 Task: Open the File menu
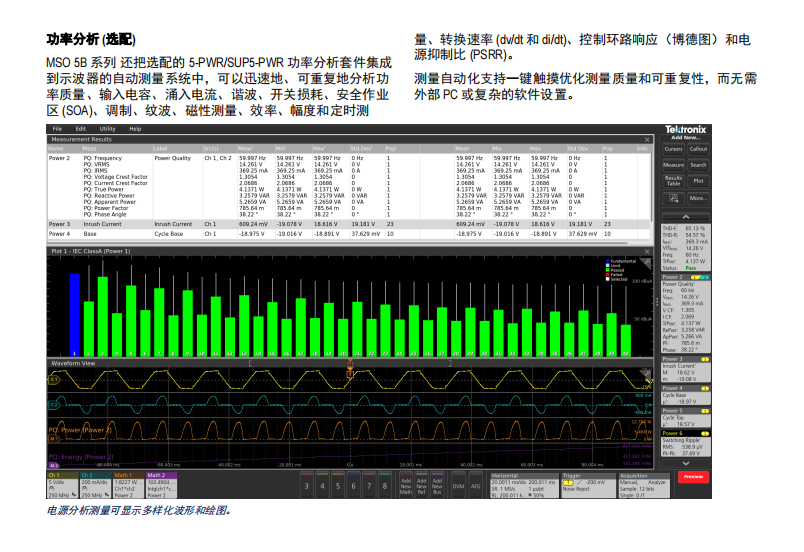click(x=57, y=129)
